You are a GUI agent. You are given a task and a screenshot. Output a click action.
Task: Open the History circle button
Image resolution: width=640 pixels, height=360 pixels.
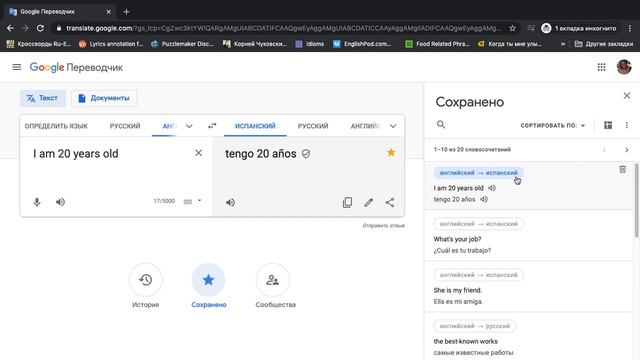(145, 280)
